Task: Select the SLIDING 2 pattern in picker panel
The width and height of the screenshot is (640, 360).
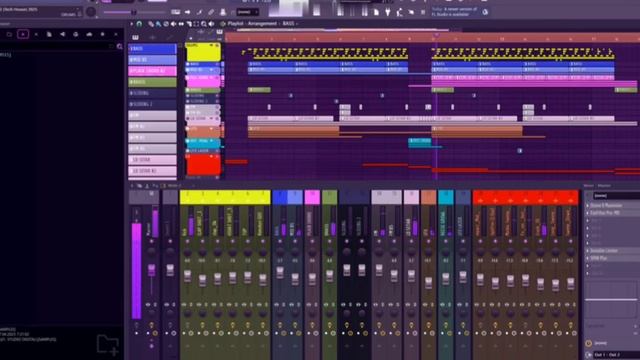Action: point(152,104)
